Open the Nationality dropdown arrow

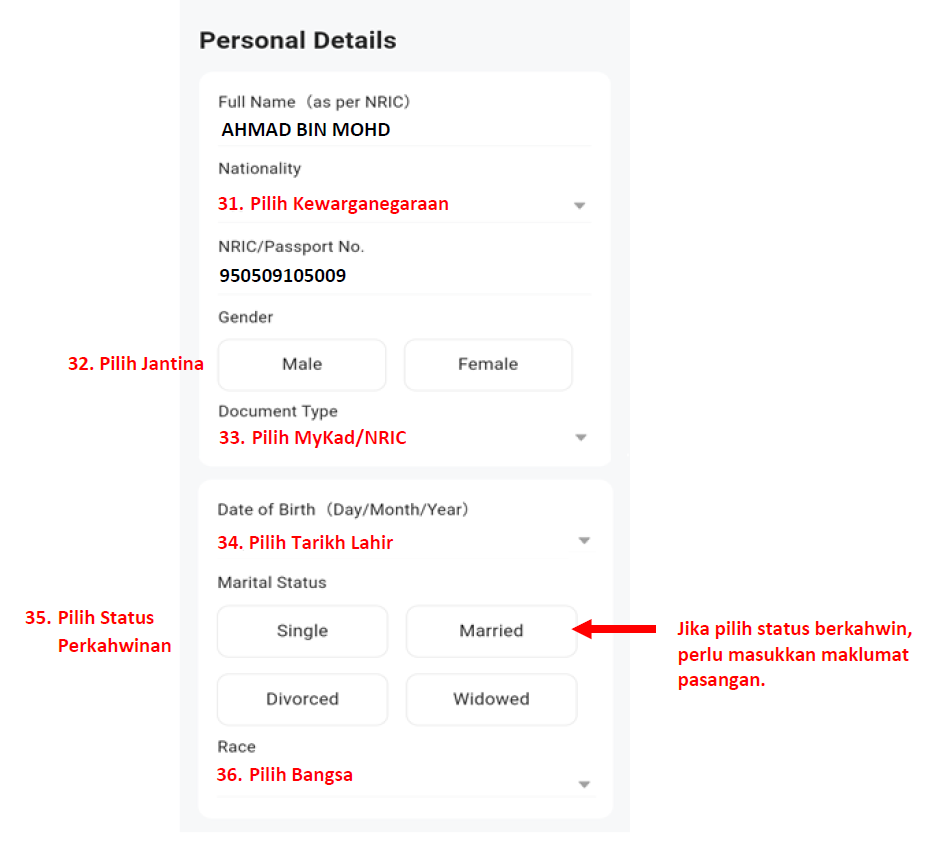(x=579, y=205)
